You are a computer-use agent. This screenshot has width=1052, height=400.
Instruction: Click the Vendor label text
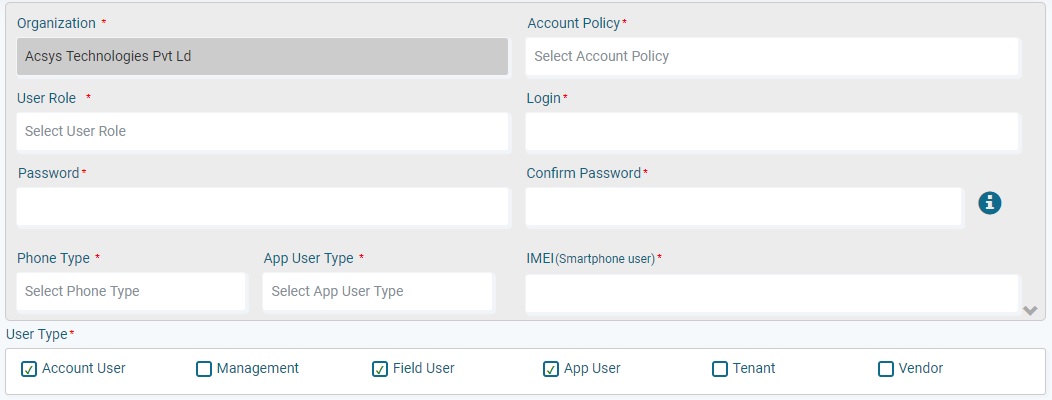(x=920, y=368)
